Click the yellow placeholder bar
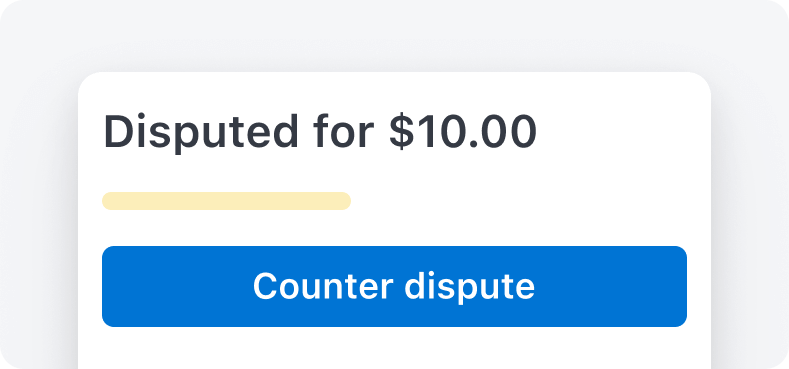The height and width of the screenshot is (369, 789). pyautogui.click(x=226, y=201)
